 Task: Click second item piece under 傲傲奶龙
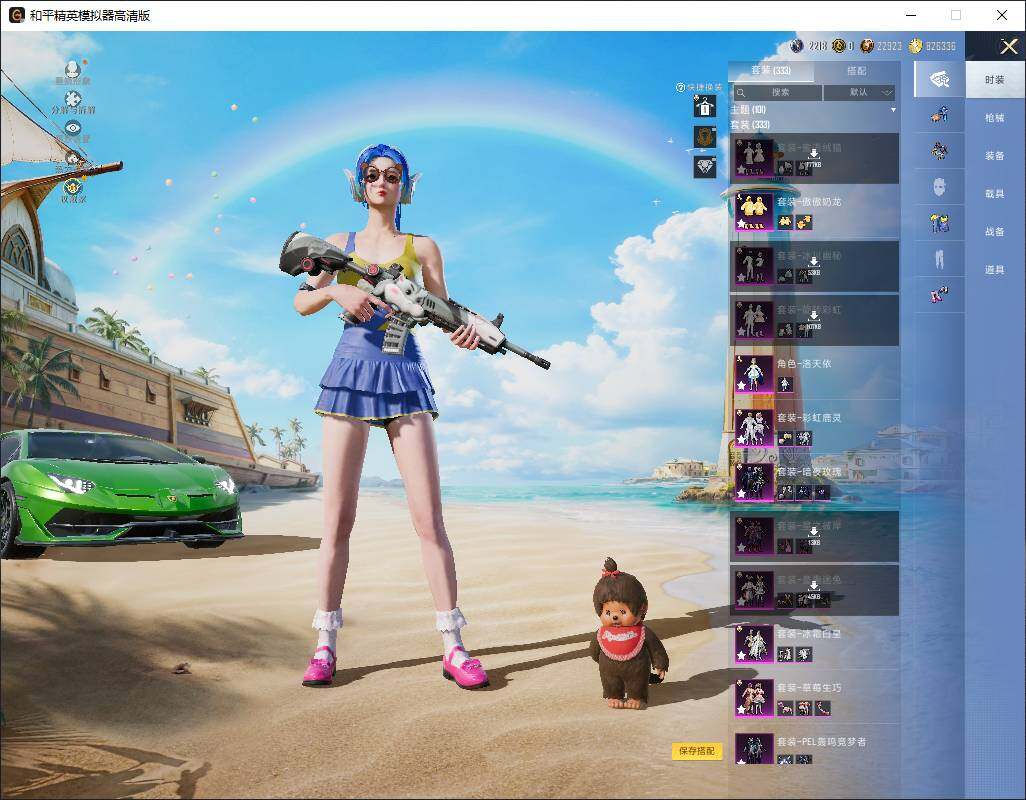pyautogui.click(x=804, y=223)
